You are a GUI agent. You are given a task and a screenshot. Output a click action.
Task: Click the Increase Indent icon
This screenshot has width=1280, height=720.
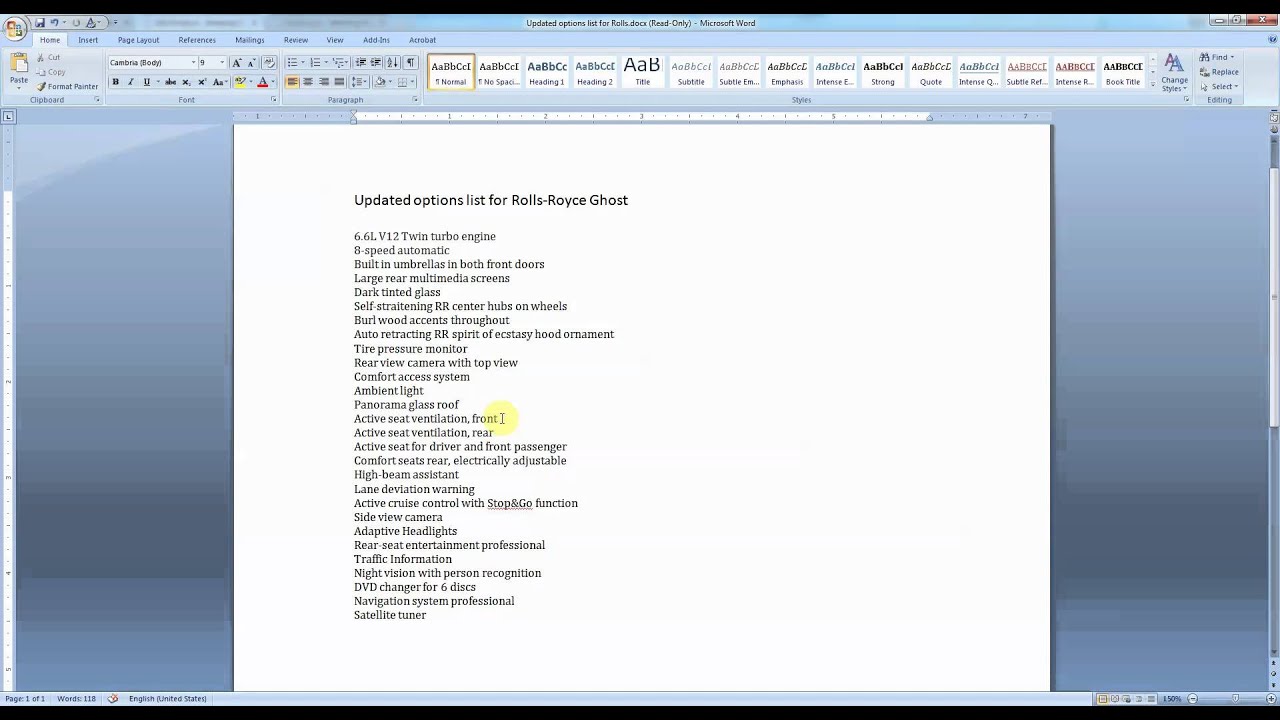[x=375, y=62]
